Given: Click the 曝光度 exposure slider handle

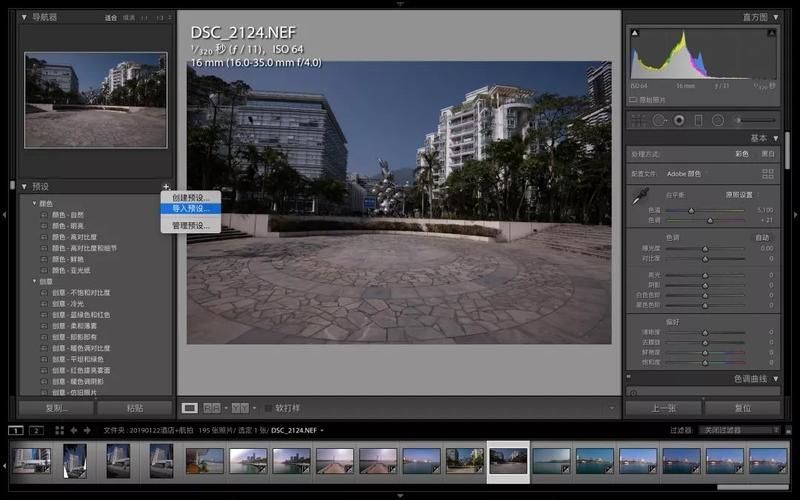Looking at the screenshot, I should 705,249.
